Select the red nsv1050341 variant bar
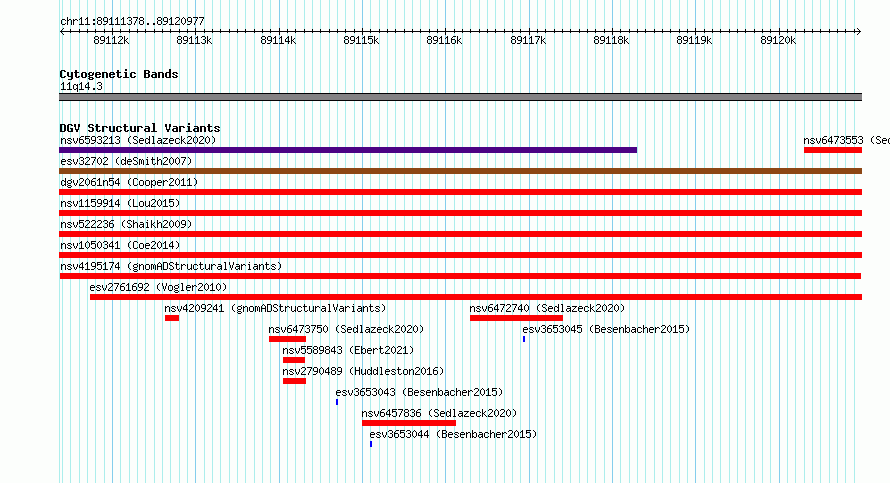The image size is (890, 483). coord(460,255)
